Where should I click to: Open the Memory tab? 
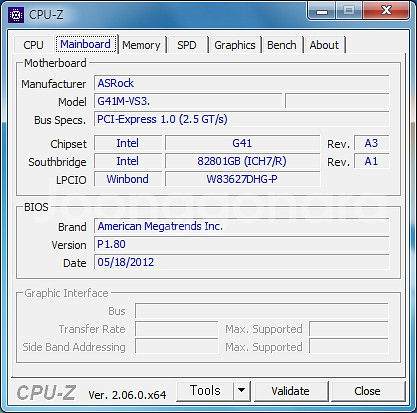pos(141,45)
